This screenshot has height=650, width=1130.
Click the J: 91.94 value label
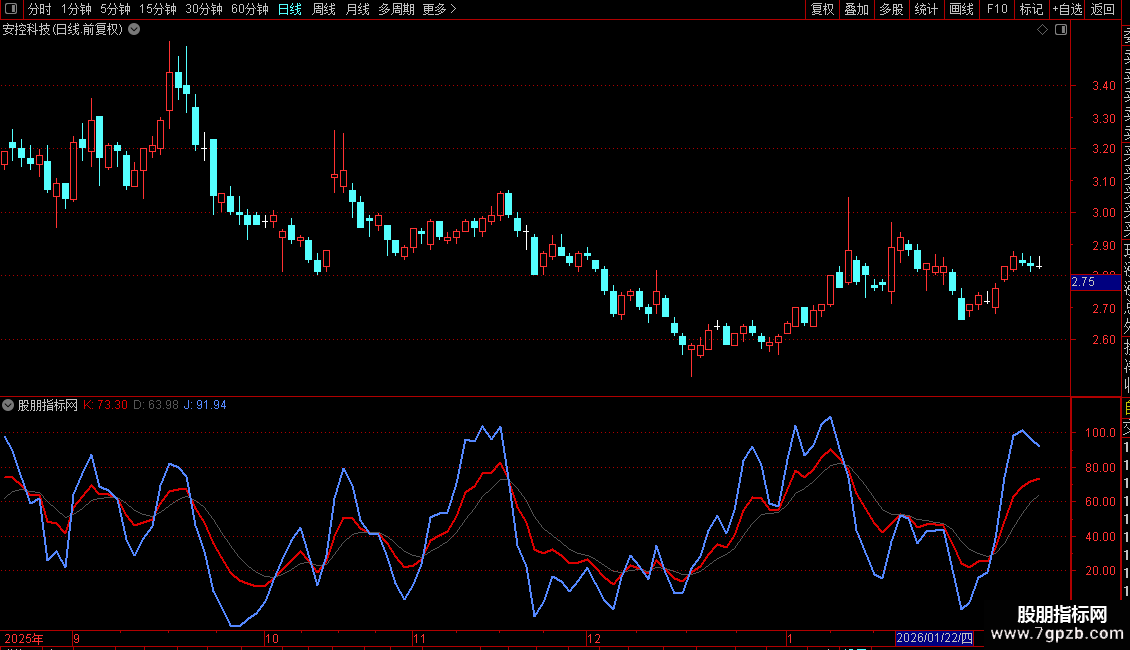click(205, 405)
